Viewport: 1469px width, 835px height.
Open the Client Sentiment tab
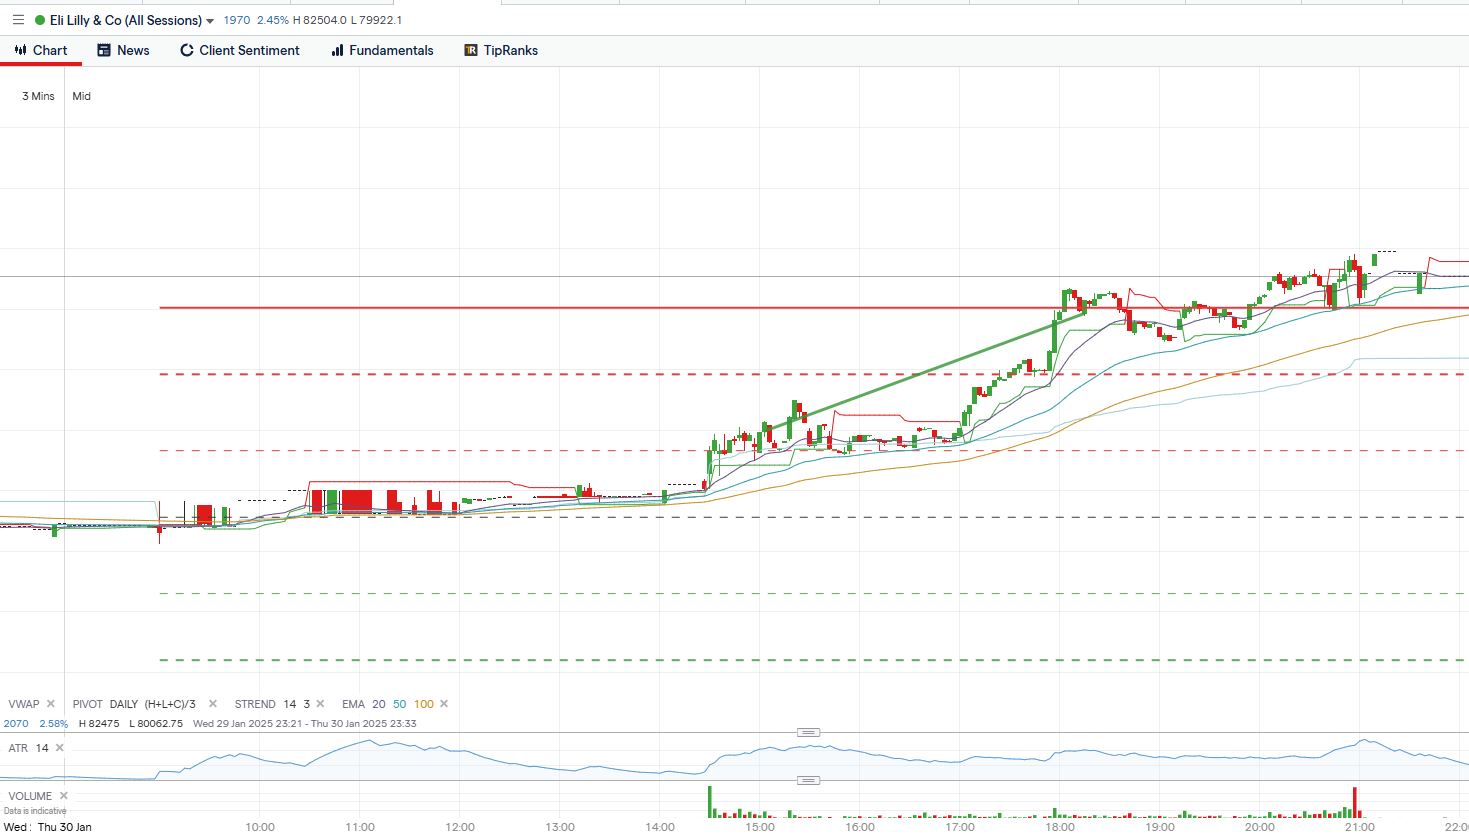[240, 50]
